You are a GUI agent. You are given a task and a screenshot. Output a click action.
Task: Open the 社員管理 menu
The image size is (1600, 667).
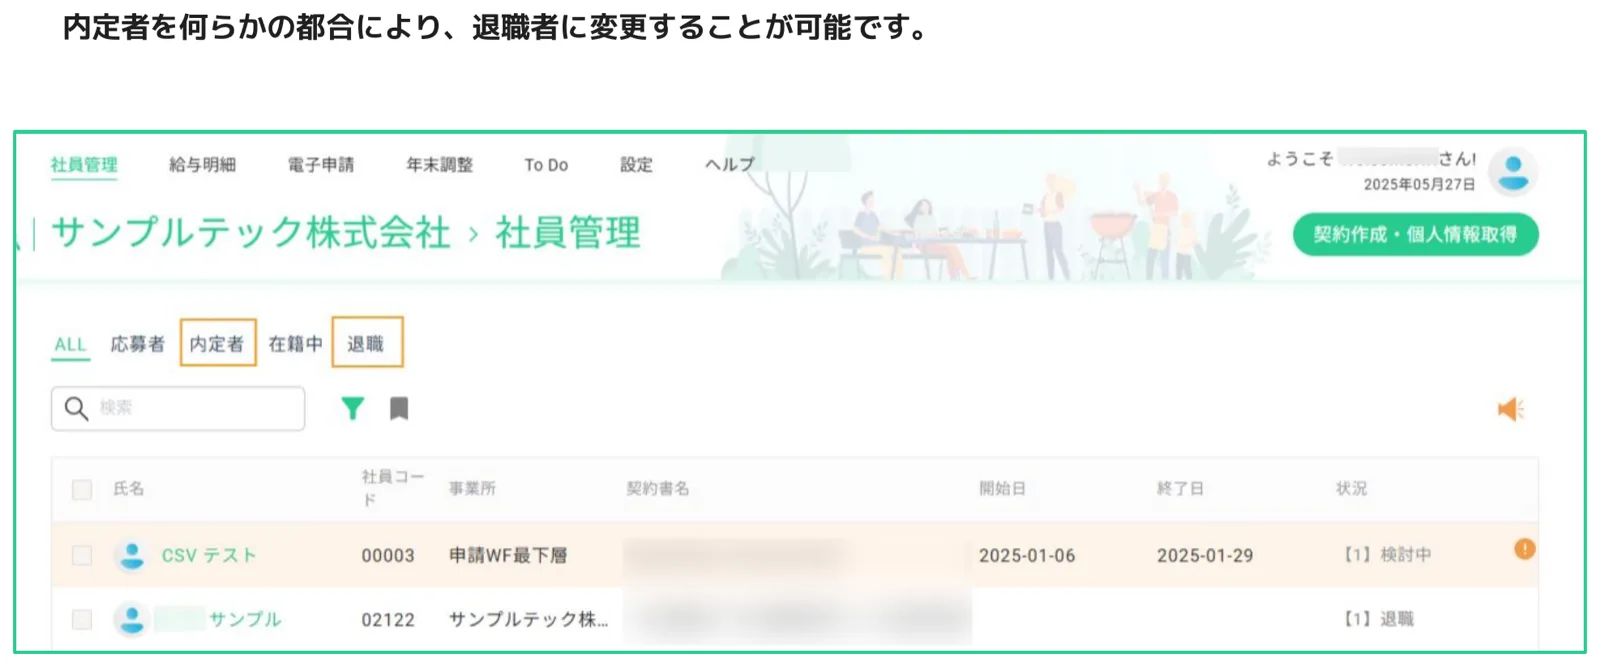point(84,165)
